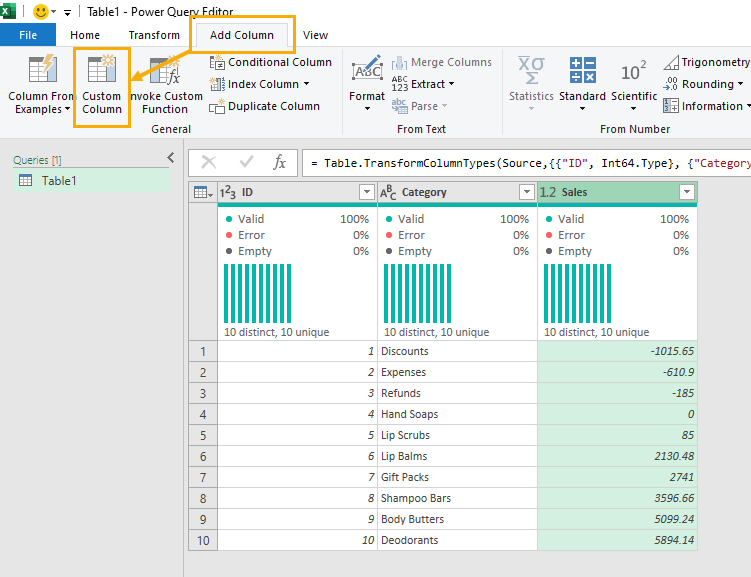Add a Conditional Column

tap(271, 62)
